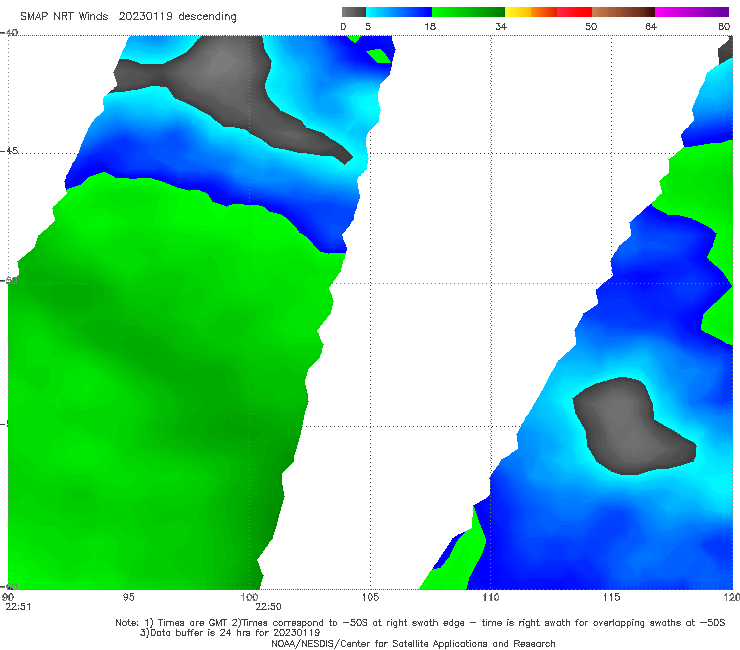The width and height of the screenshot is (740, 650).
Task: Click the longitude axis label '115'
Action: (x=612, y=597)
